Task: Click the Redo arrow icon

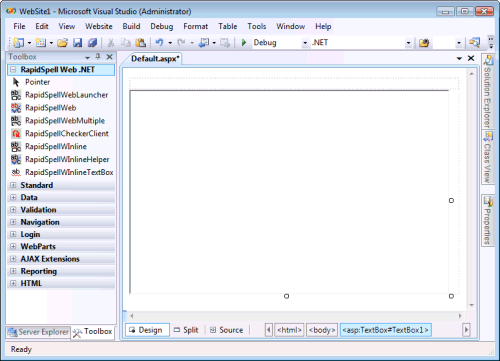Action: (181, 43)
